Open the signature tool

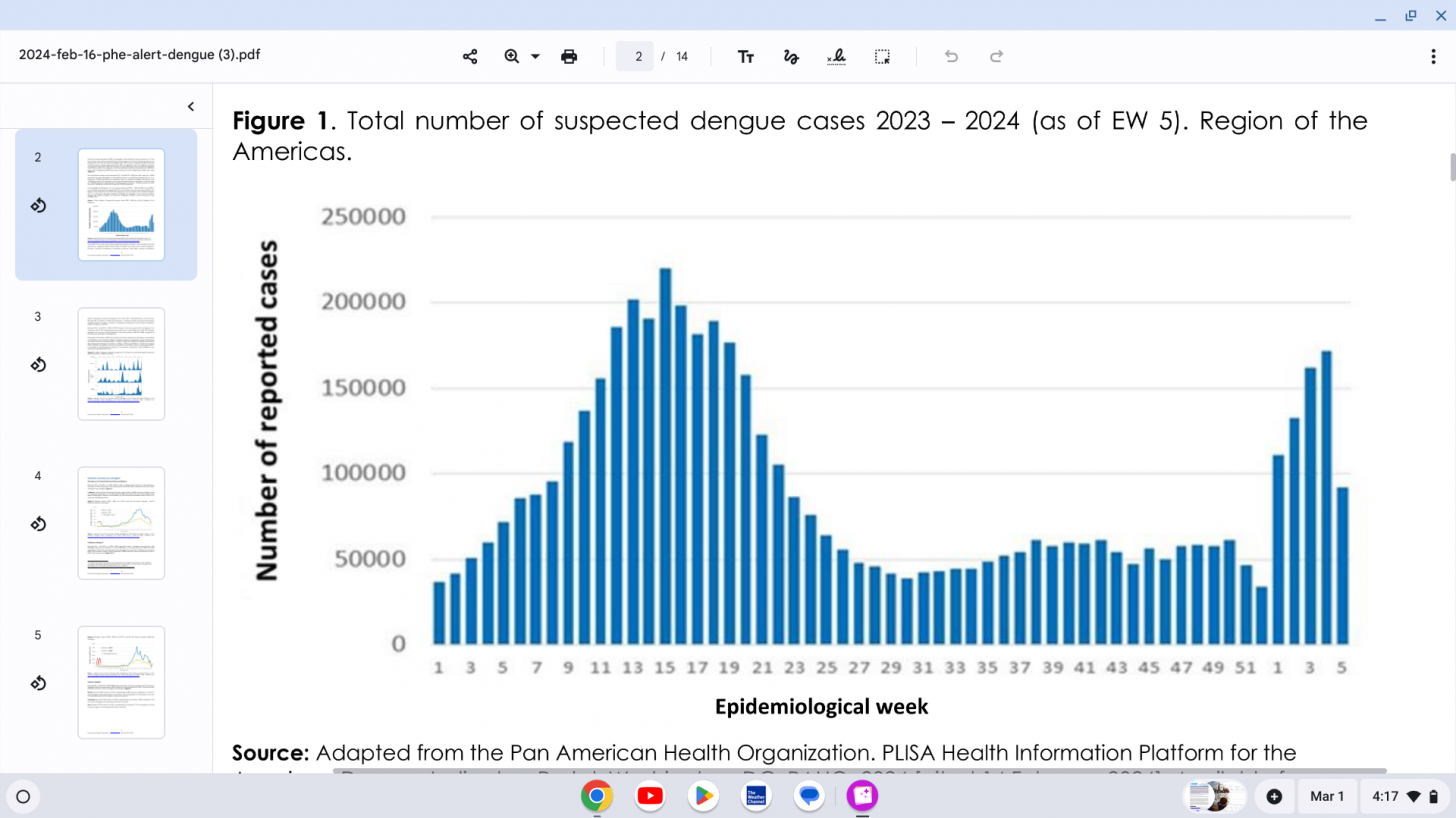[x=836, y=56]
